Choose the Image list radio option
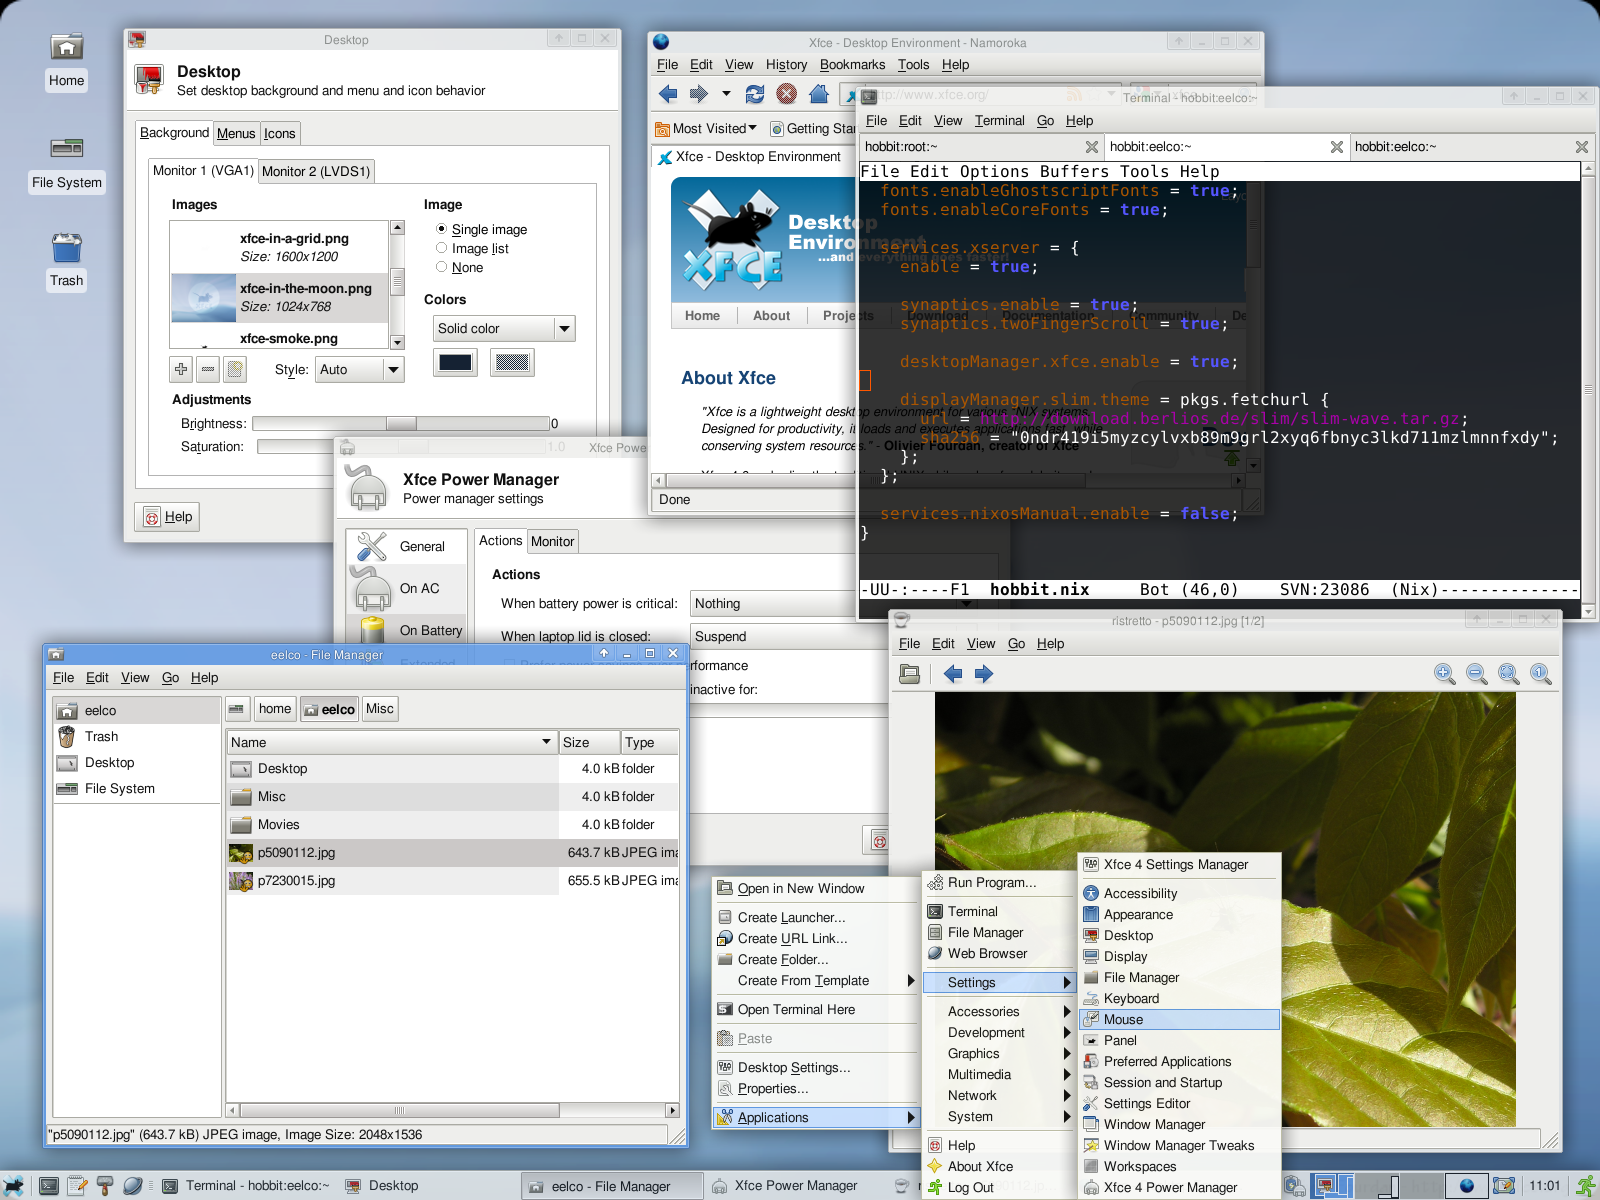The image size is (1600, 1200). [x=442, y=248]
